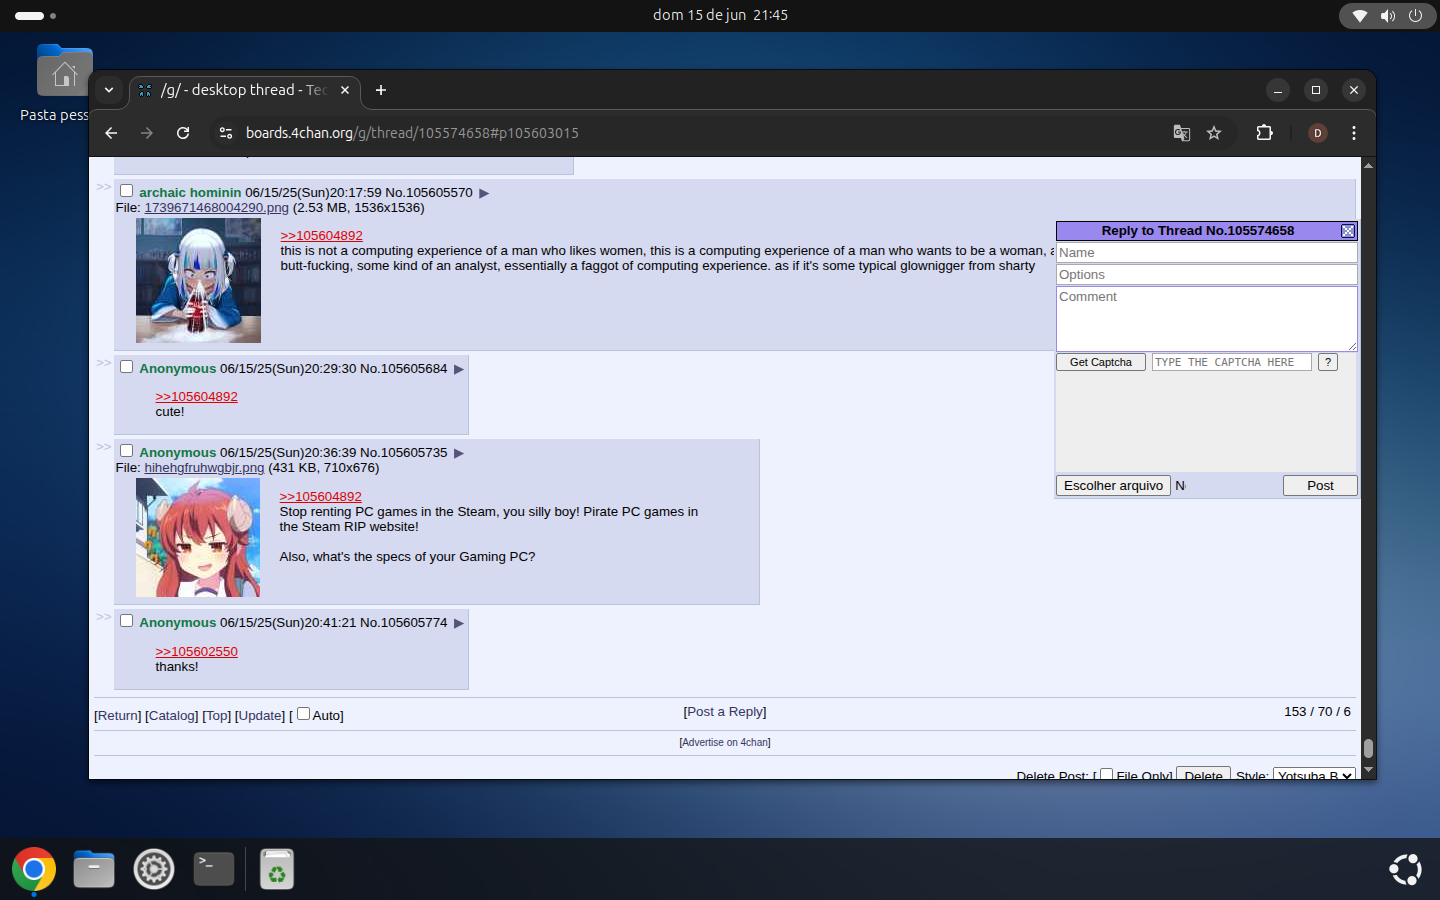Open network indicator in top bar

click(1360, 16)
